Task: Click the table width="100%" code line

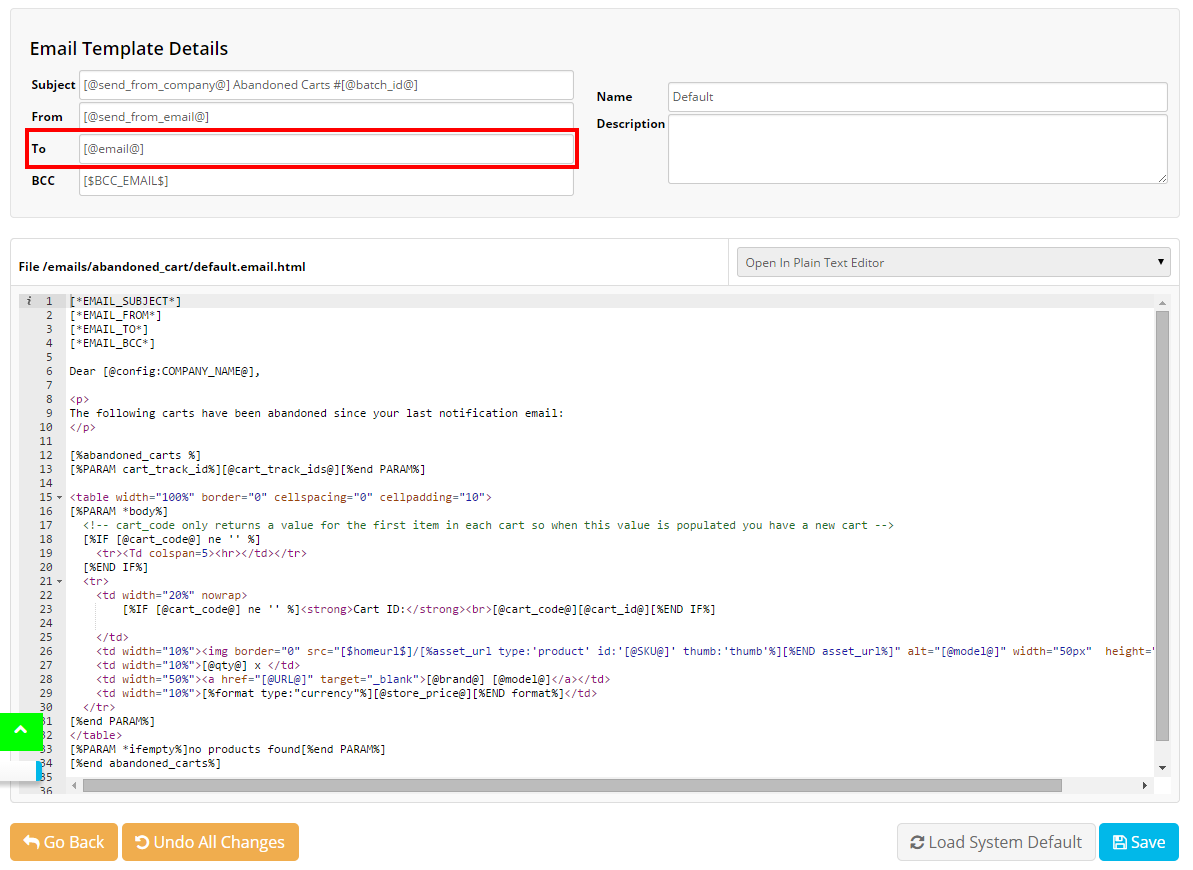Action: tap(281, 497)
